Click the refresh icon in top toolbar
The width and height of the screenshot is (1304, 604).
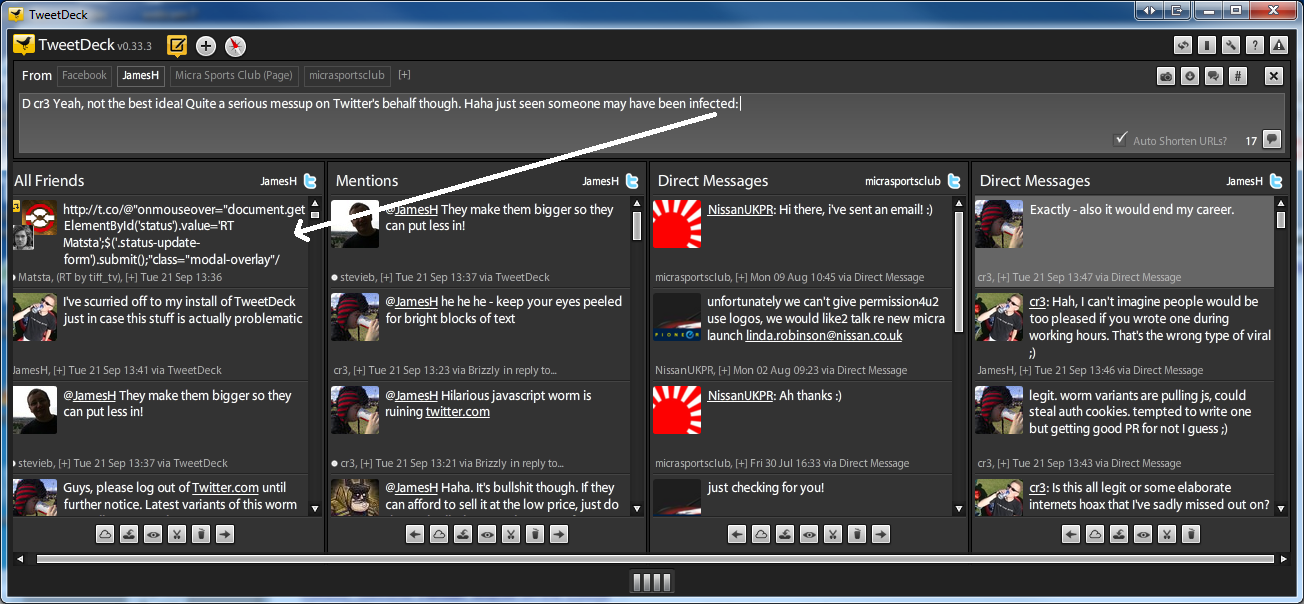[x=1183, y=45]
